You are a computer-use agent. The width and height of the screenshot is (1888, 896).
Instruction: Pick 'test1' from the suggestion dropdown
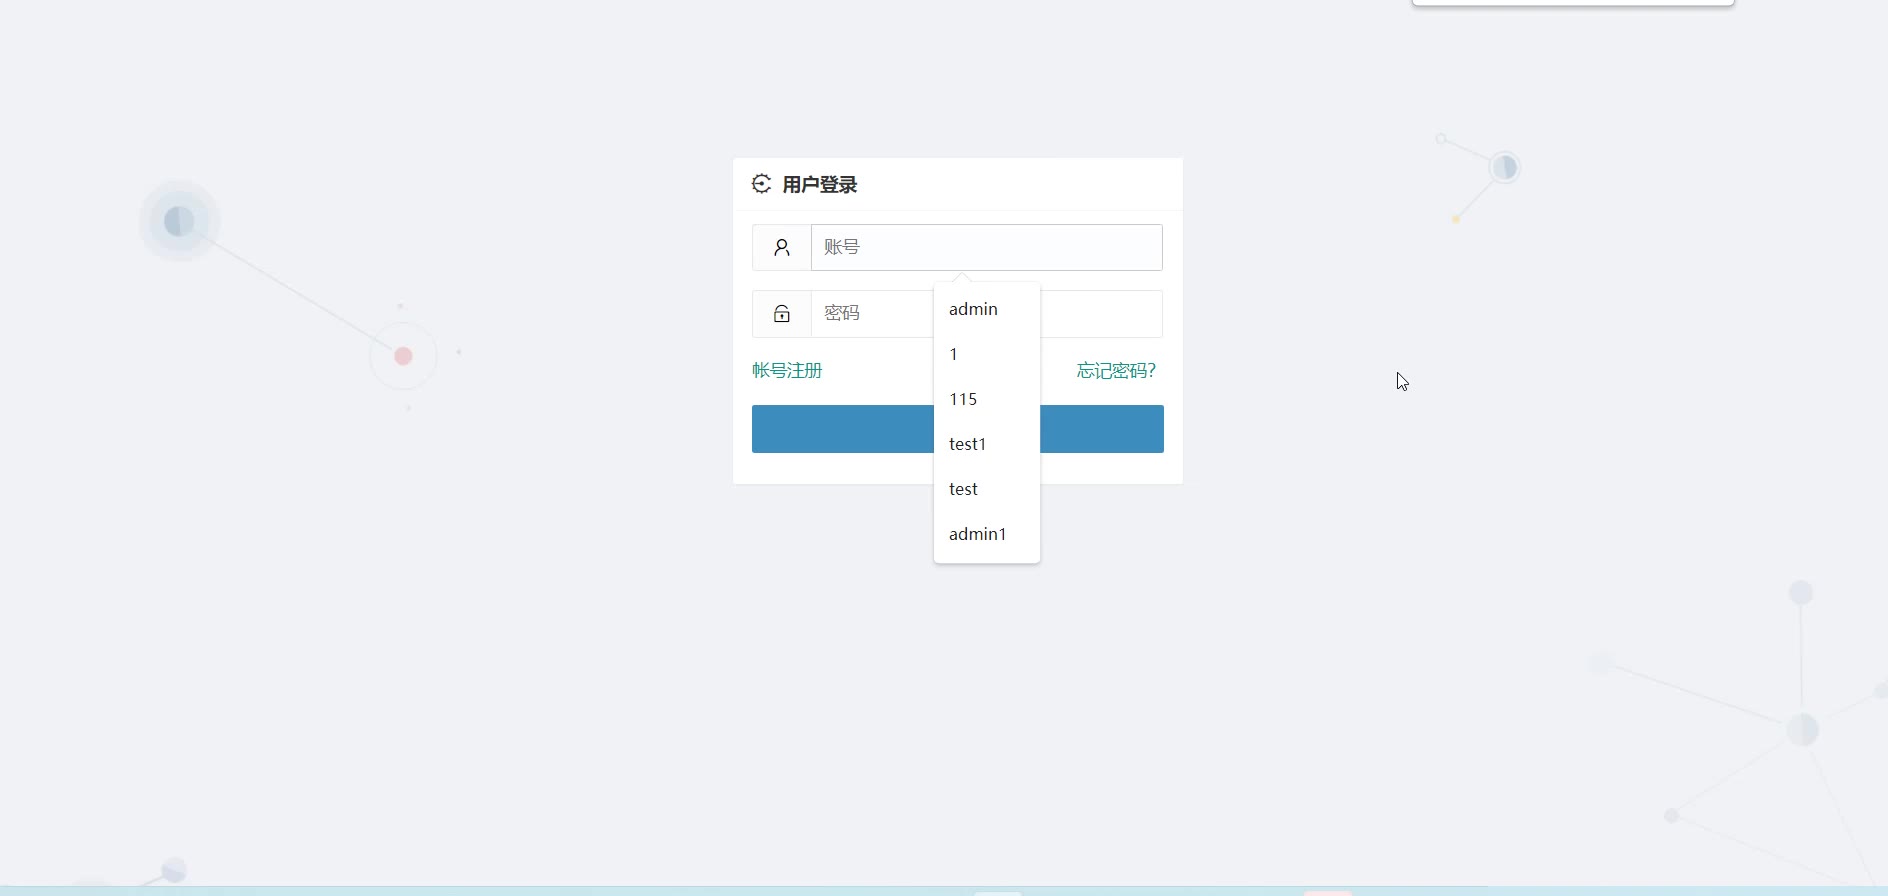click(x=987, y=444)
